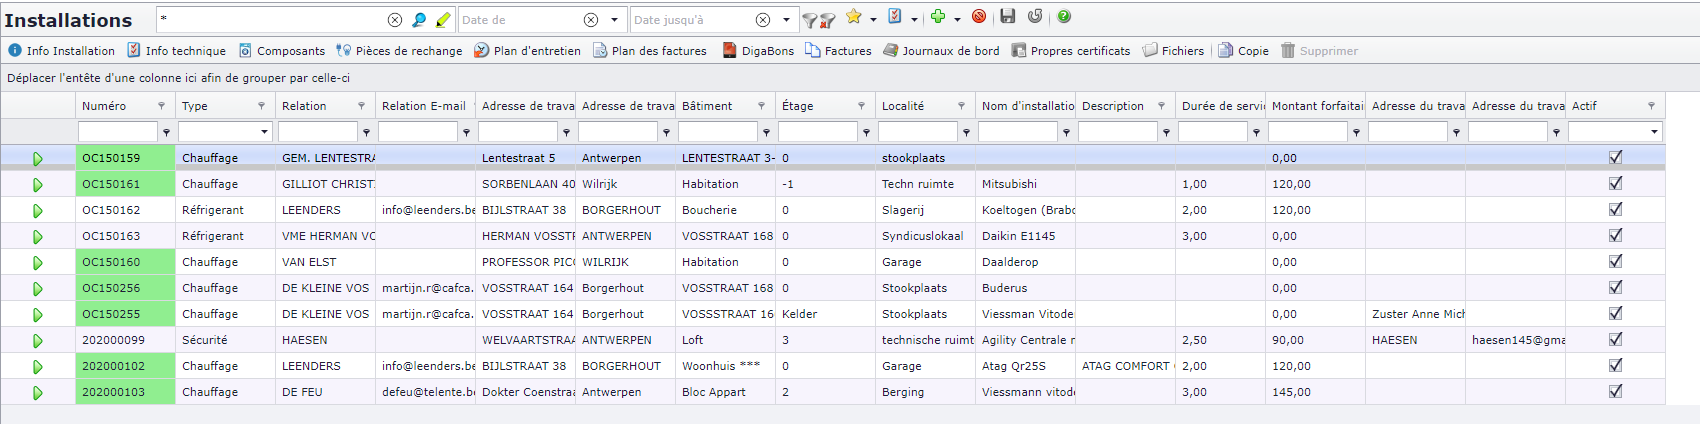Click the magnifier search icon
The width and height of the screenshot is (1700, 424).
419,20
